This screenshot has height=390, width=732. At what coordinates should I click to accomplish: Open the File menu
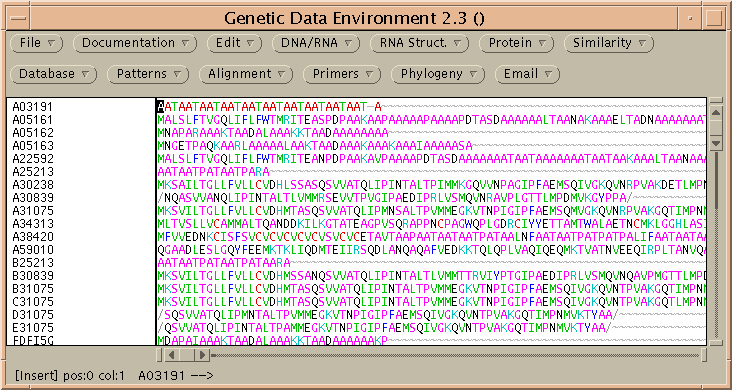36,43
